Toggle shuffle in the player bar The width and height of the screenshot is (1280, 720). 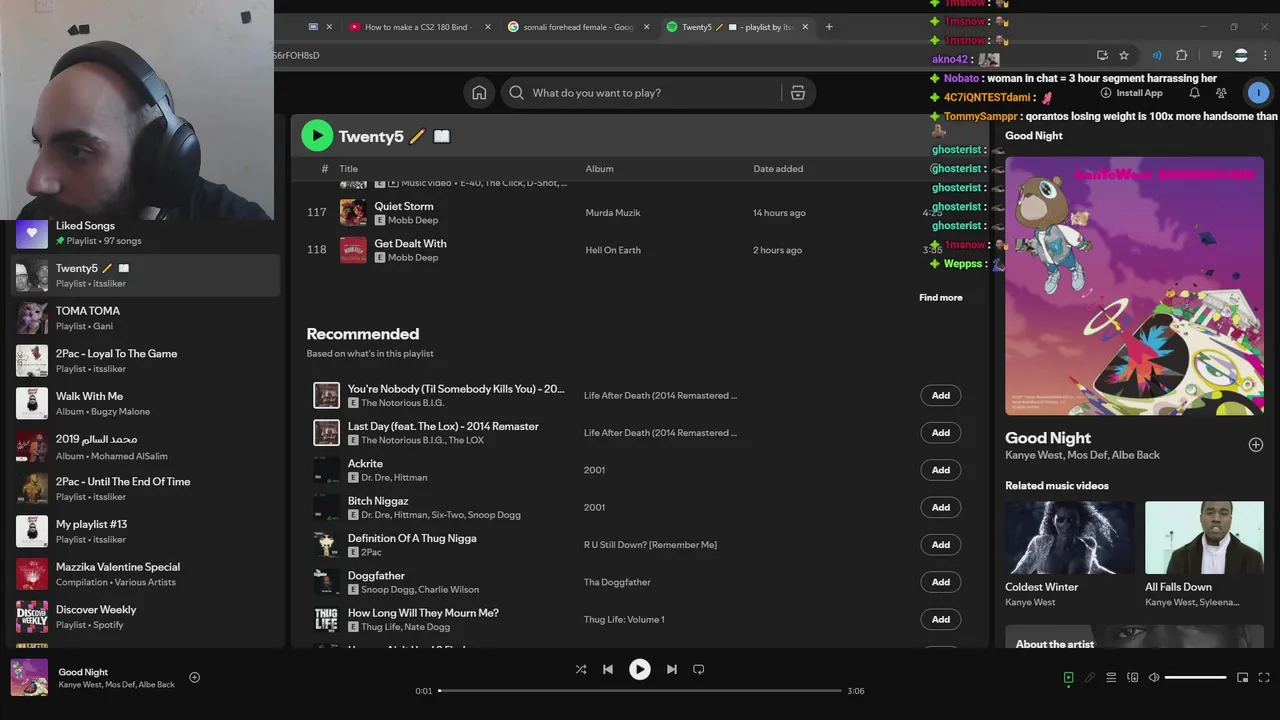(x=581, y=669)
